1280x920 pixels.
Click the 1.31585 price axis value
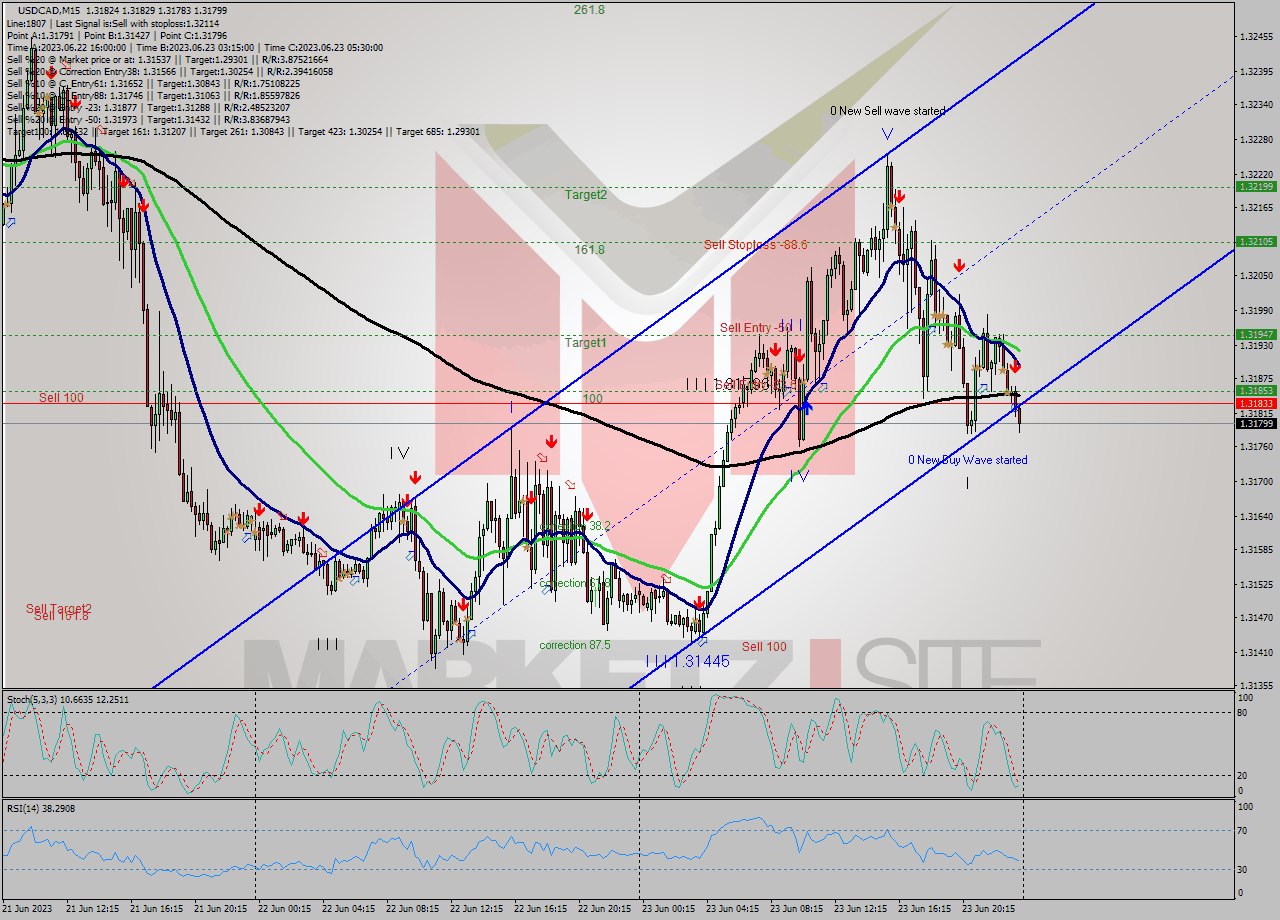[1255, 550]
